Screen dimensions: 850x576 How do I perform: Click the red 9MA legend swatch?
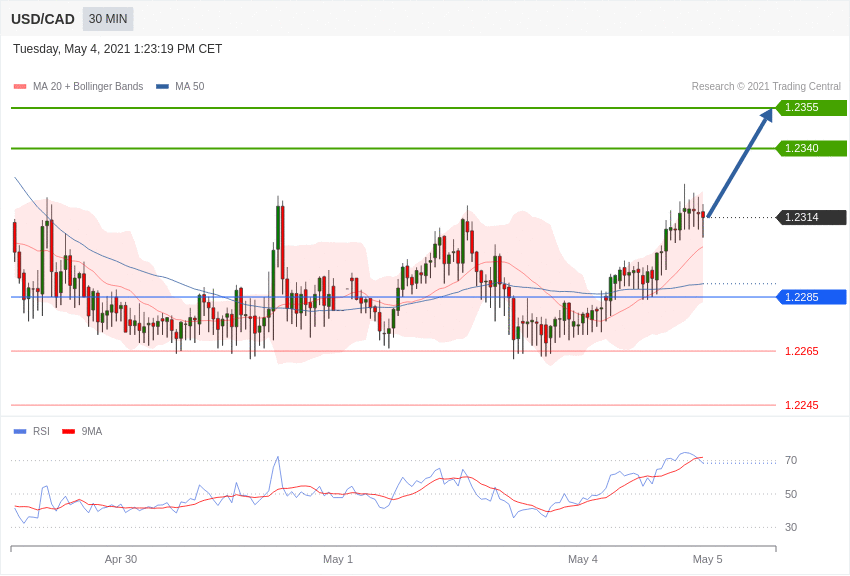pyautogui.click(x=69, y=432)
